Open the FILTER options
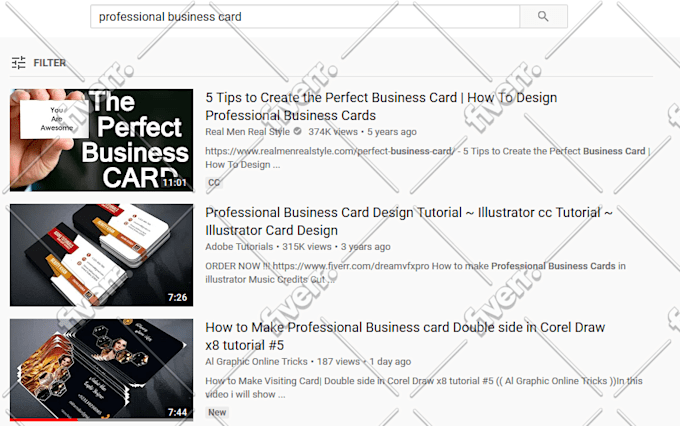 point(49,63)
